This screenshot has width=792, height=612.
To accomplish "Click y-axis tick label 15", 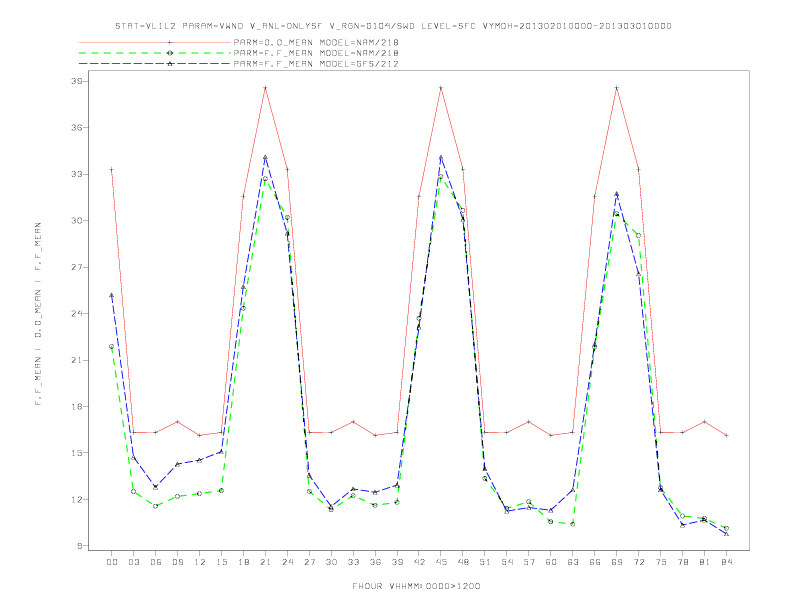I will (x=76, y=453).
